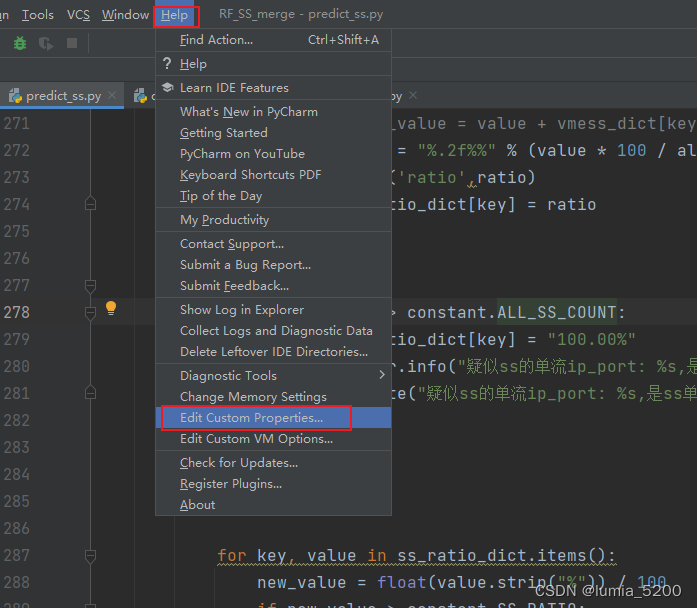Select Contact Support...
The image size is (697, 608).
273,244
